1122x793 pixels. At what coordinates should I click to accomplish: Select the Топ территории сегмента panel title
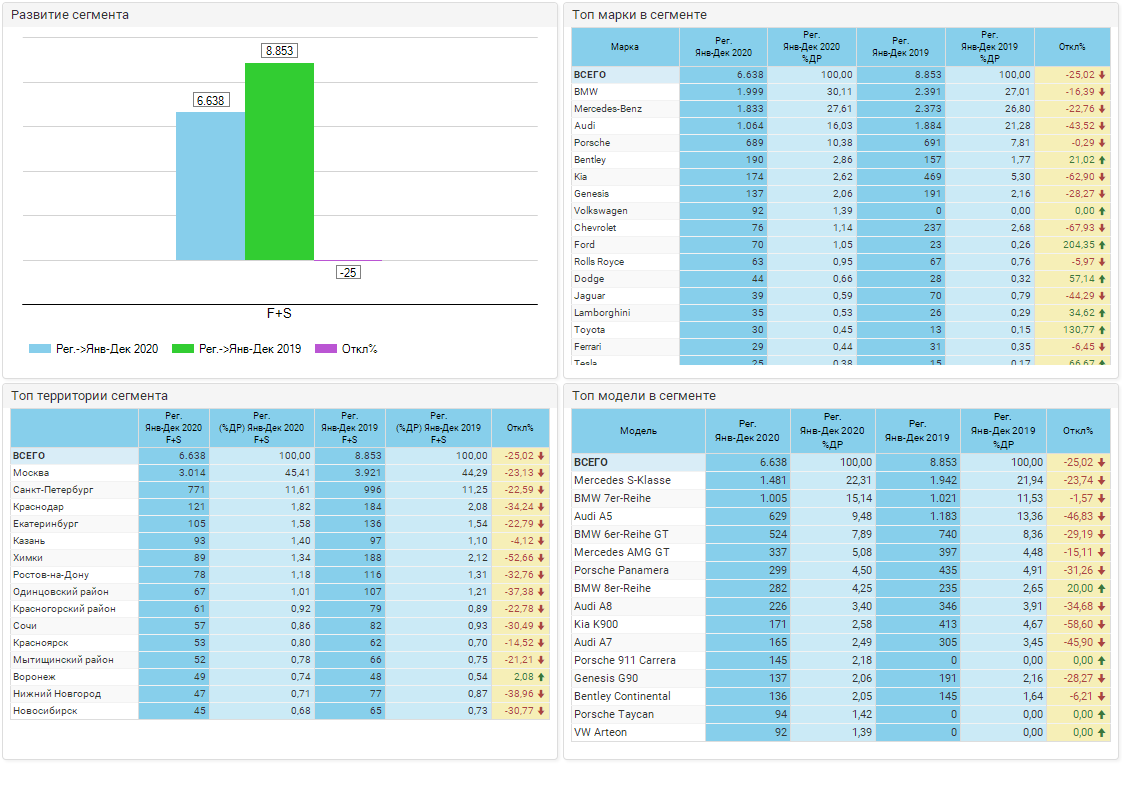89,396
